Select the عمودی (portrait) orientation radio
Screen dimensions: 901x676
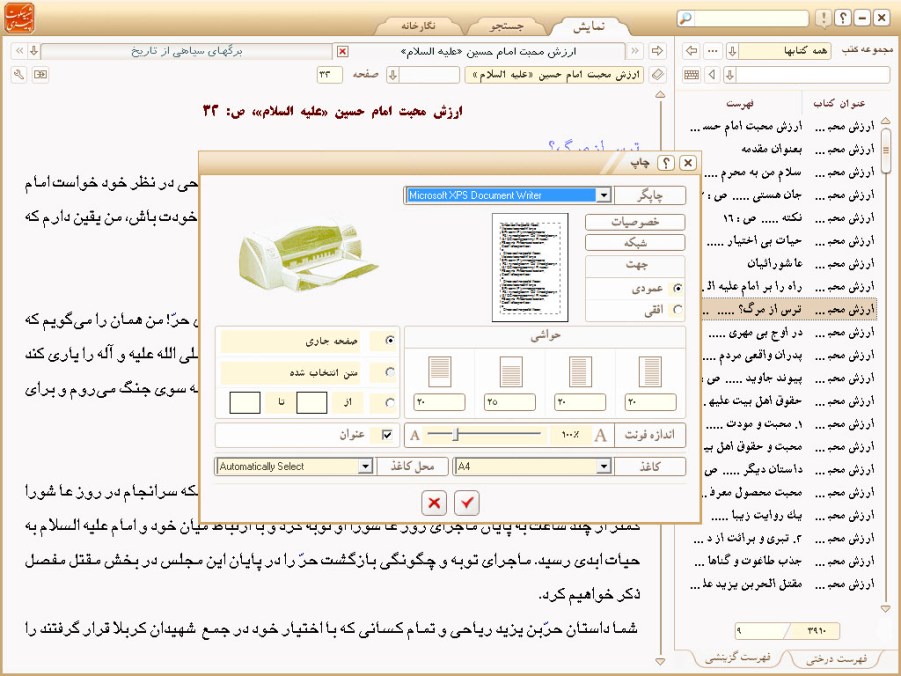pos(677,288)
